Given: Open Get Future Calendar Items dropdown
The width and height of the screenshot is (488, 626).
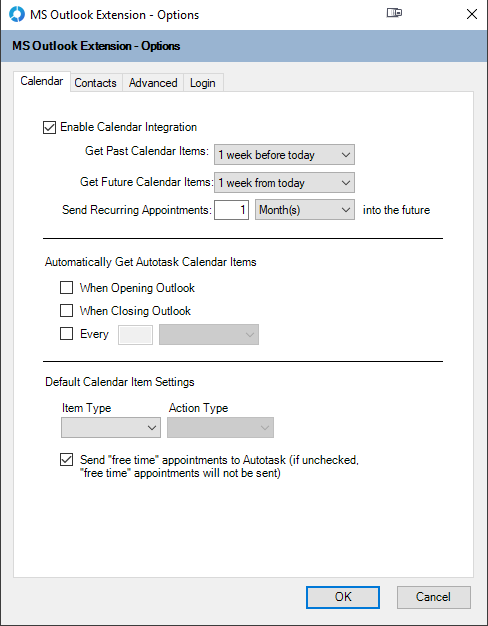Looking at the screenshot, I should pos(284,182).
